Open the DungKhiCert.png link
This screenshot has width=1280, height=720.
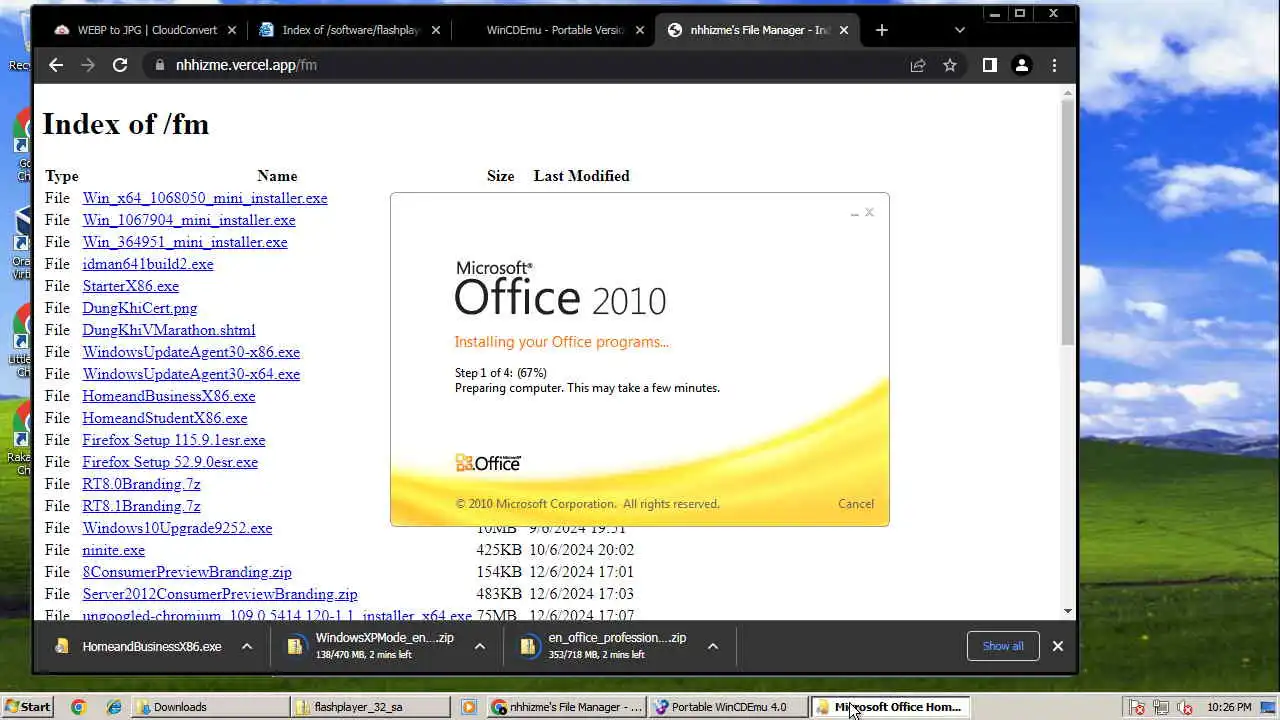140,308
